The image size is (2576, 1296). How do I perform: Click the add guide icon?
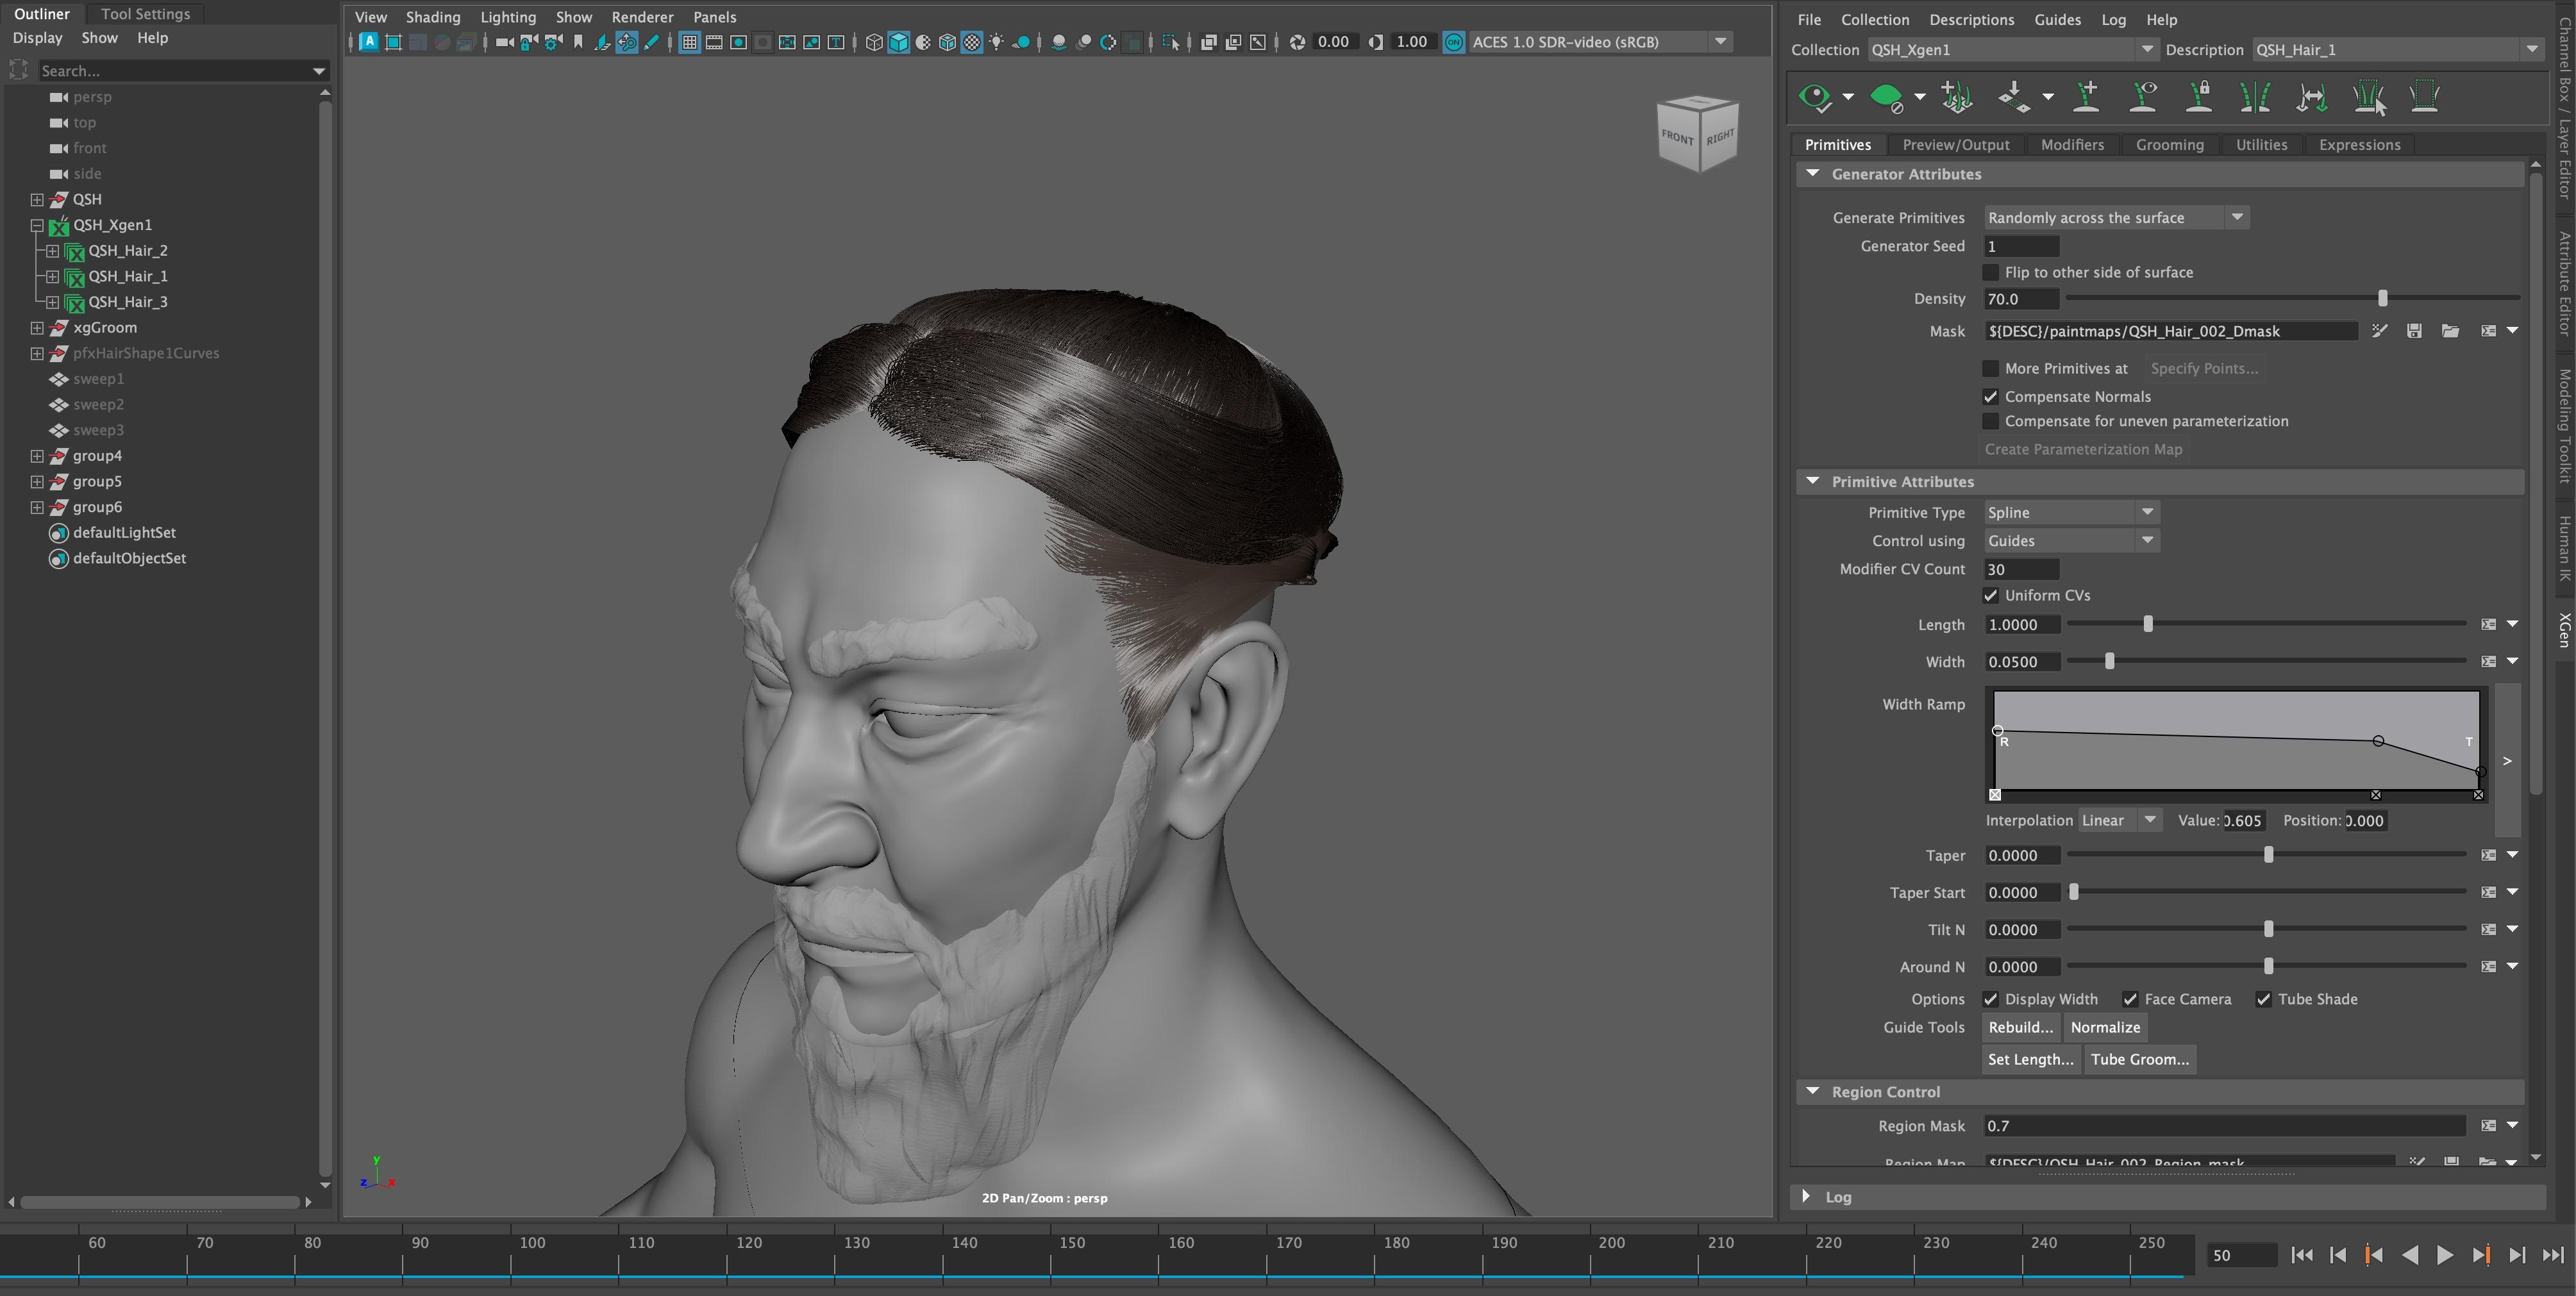click(2086, 97)
